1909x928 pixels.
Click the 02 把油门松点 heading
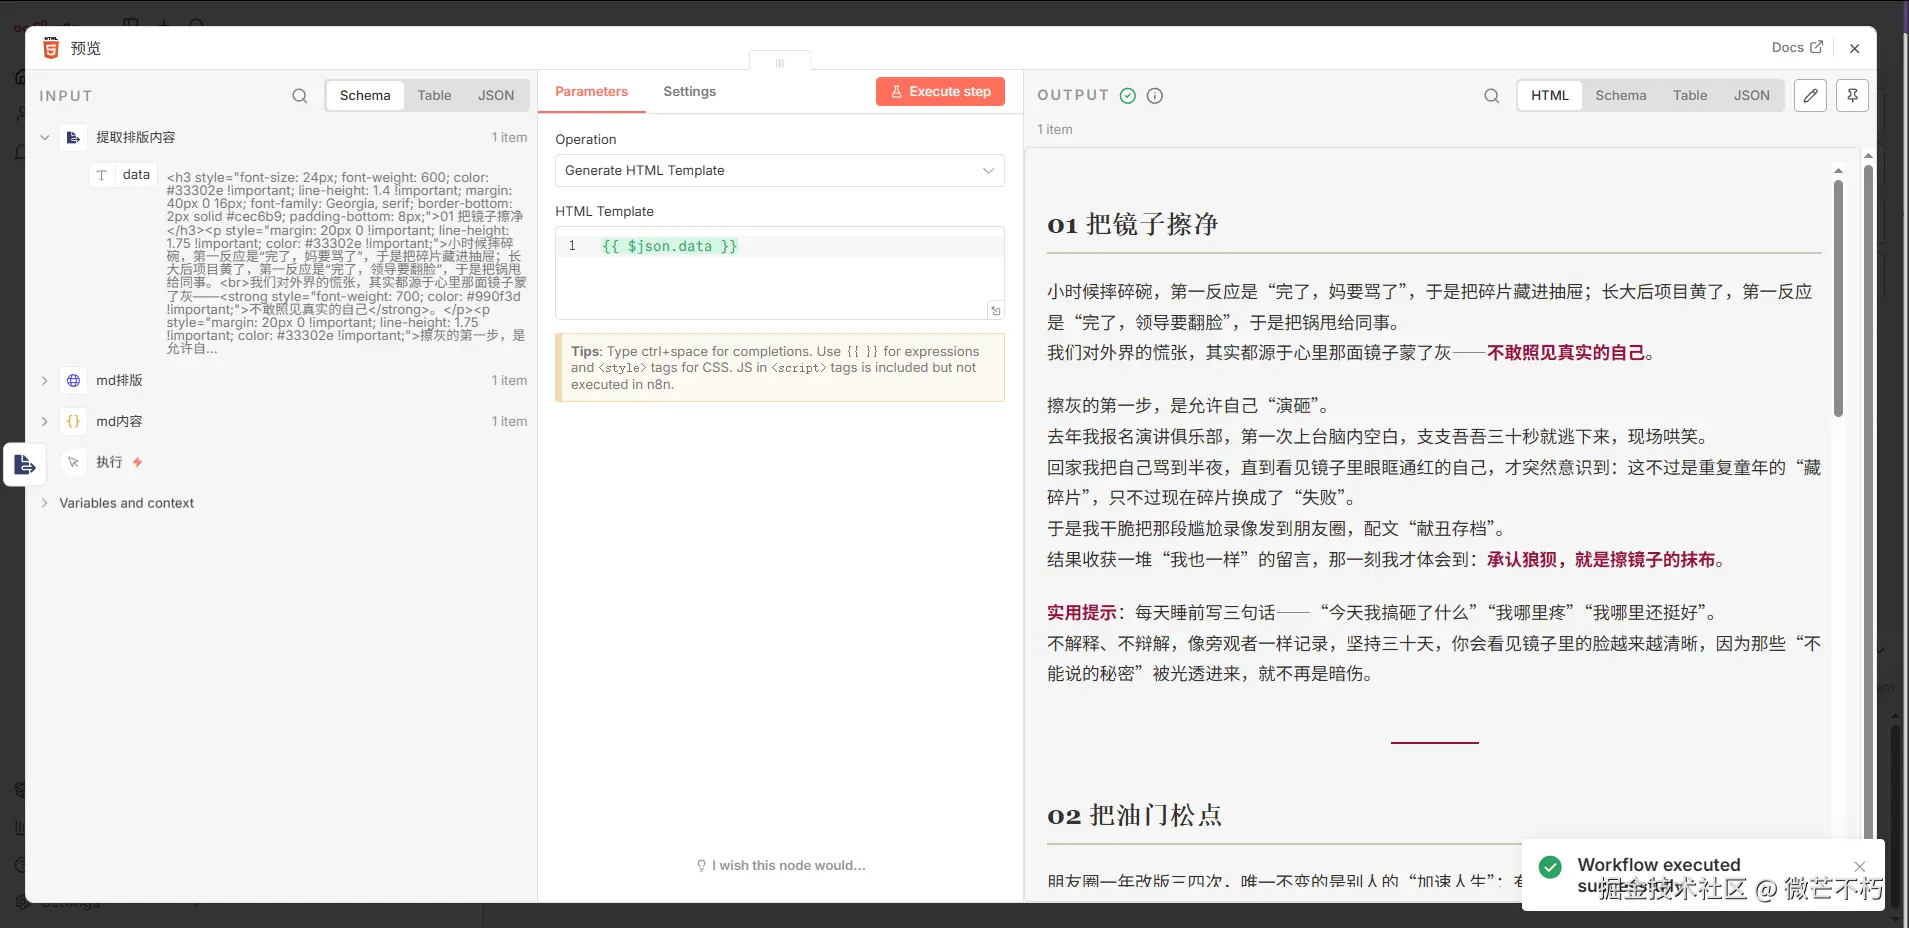click(1134, 816)
